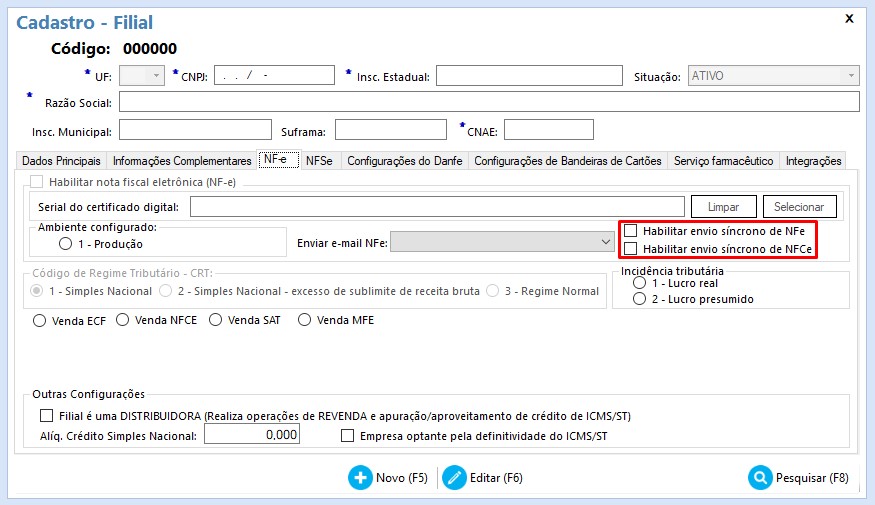875x505 pixels.
Task: Check Filial é uma DISTRIBUIDORA option
Action: pyautogui.click(x=45, y=416)
